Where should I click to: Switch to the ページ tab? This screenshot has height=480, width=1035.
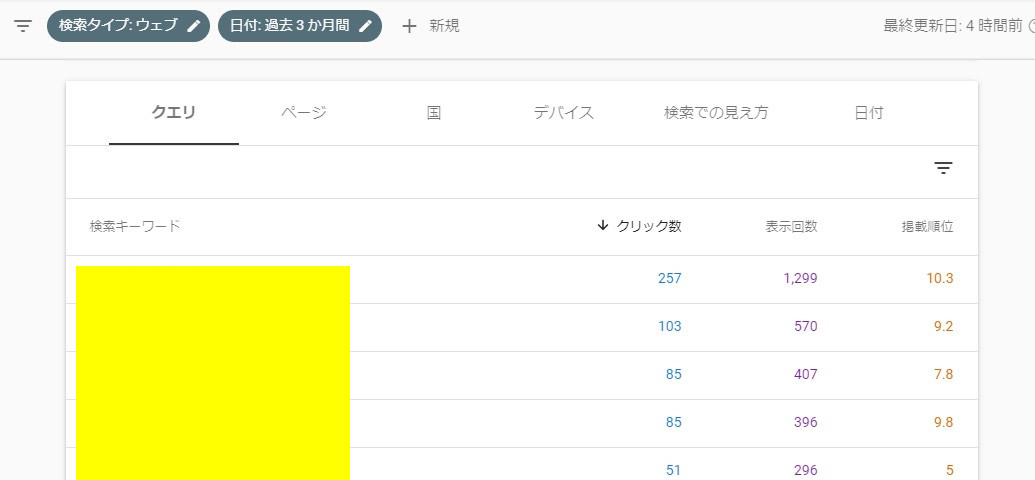tap(304, 113)
